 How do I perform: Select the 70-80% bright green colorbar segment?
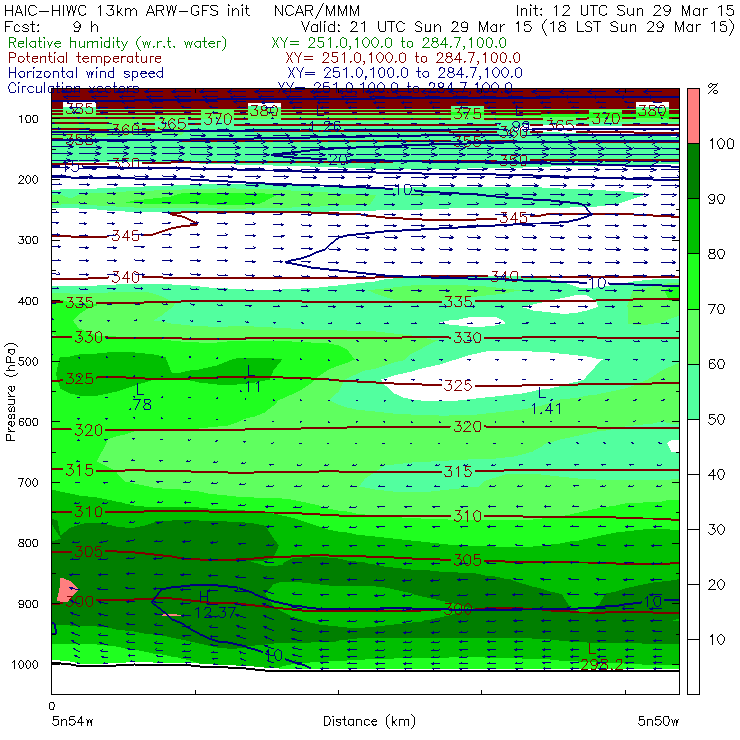(693, 281)
